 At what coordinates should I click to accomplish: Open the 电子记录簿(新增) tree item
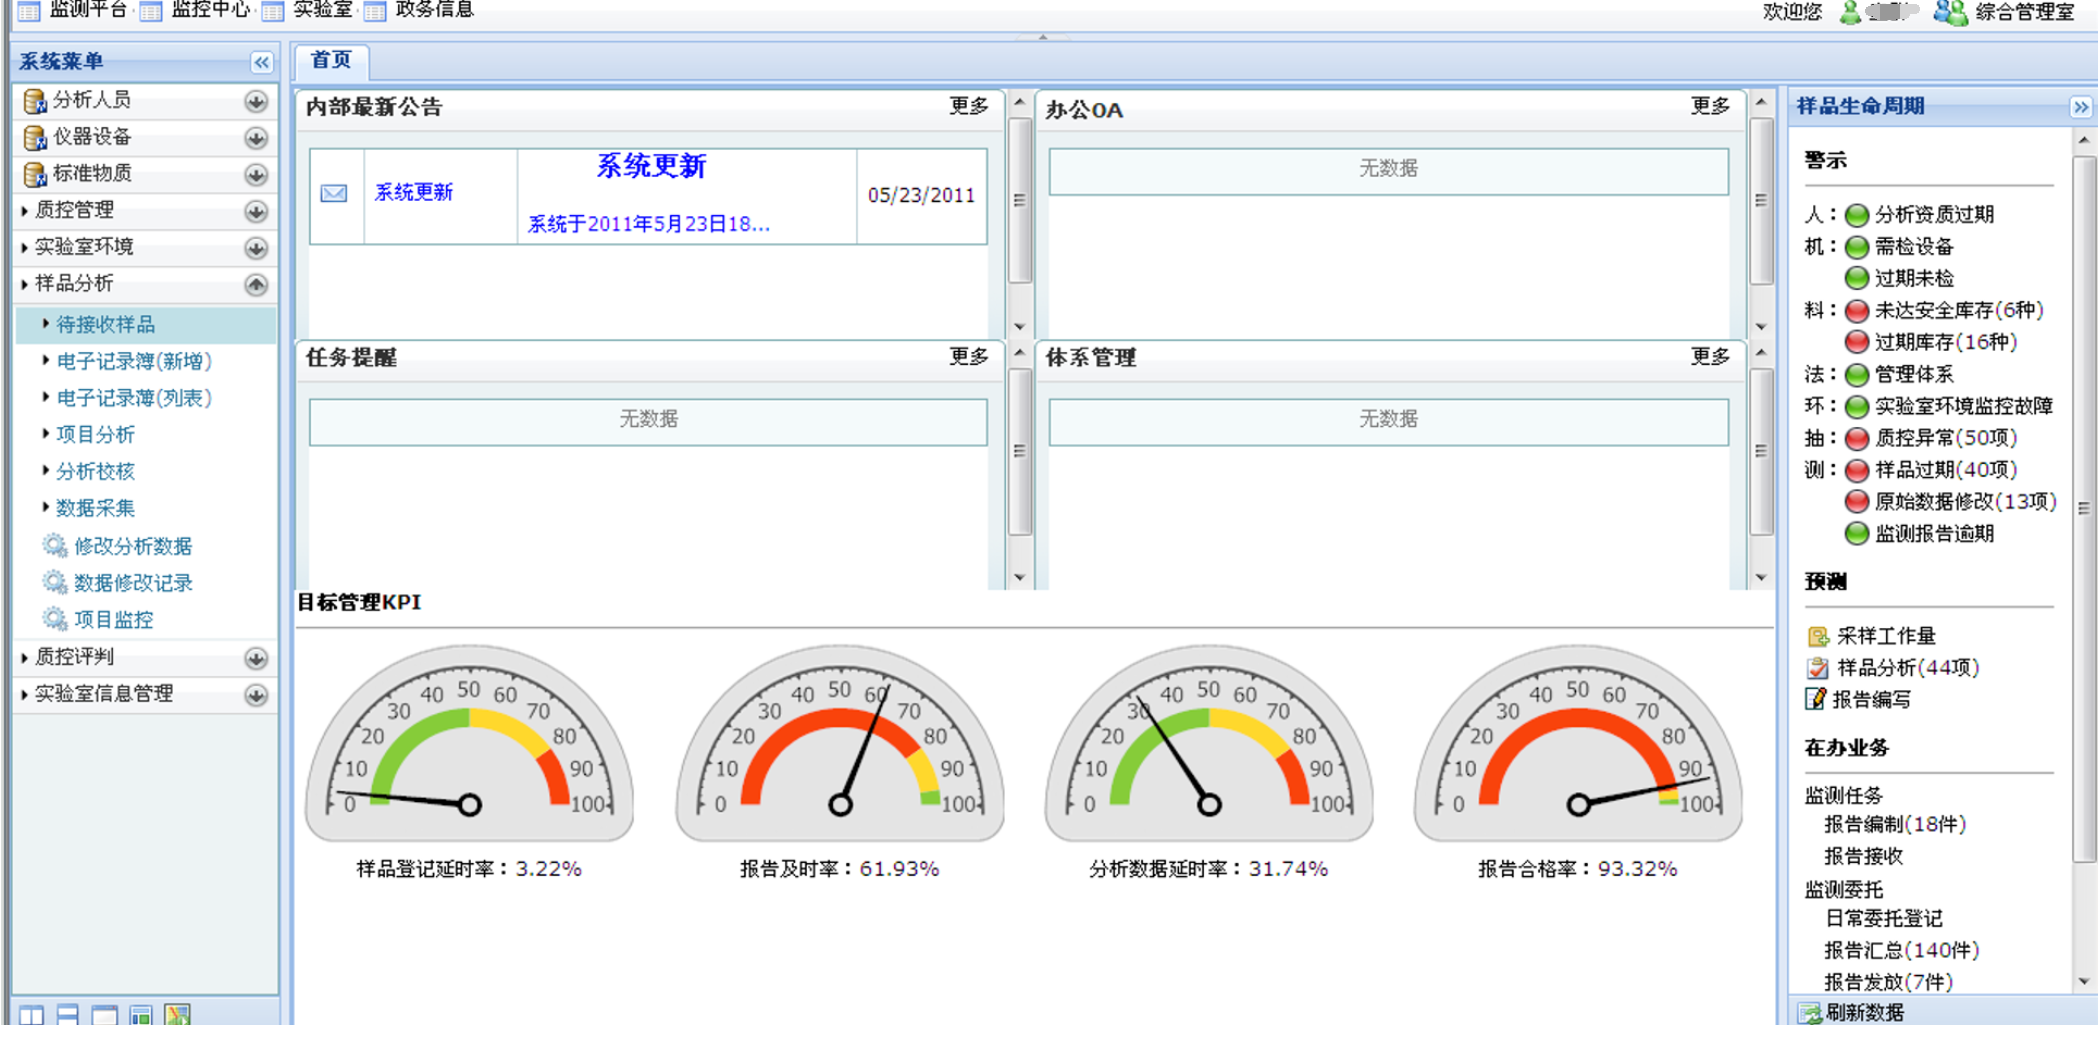tap(133, 361)
